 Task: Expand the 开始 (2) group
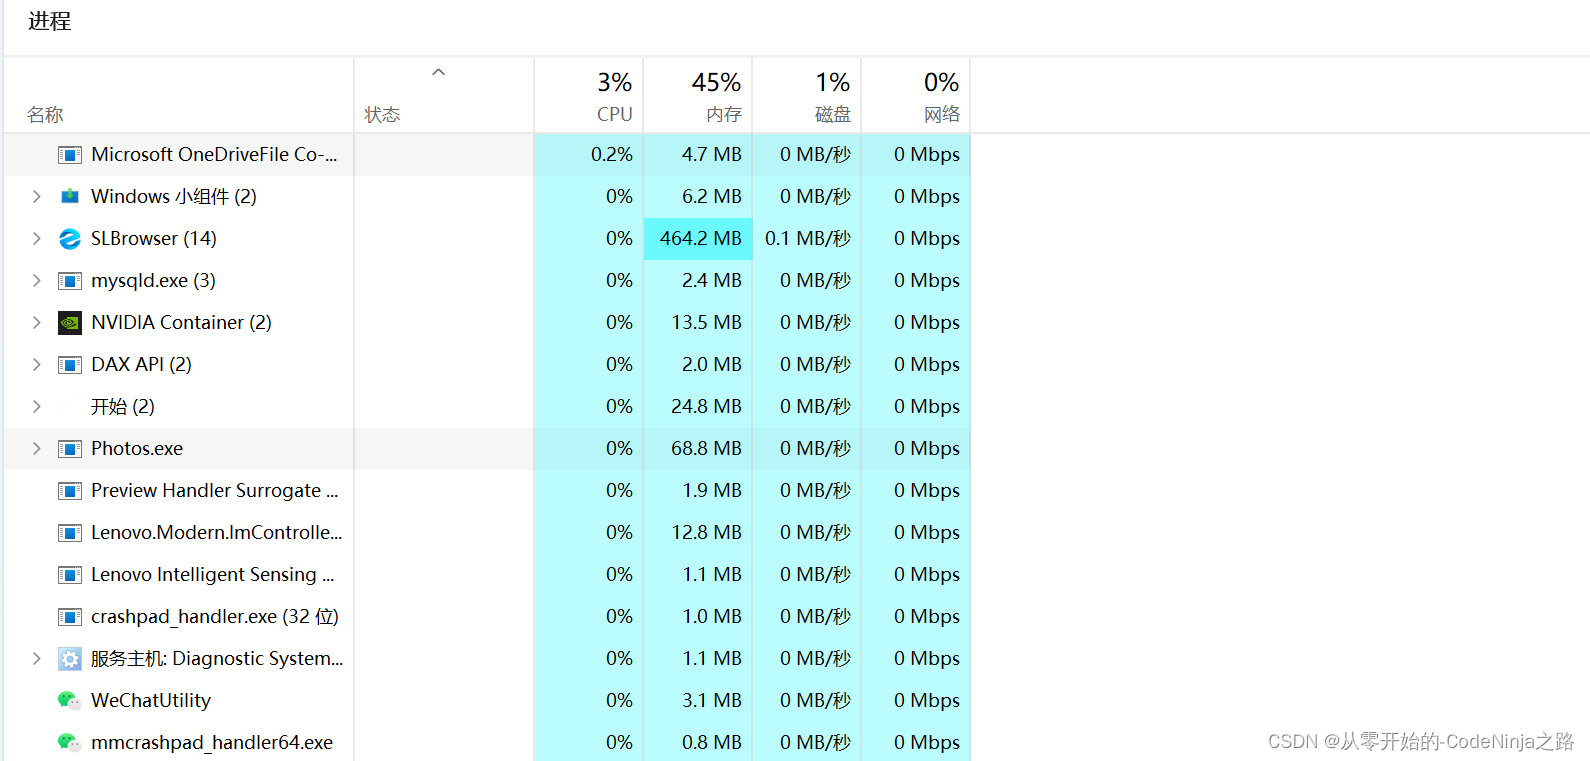[37, 407]
